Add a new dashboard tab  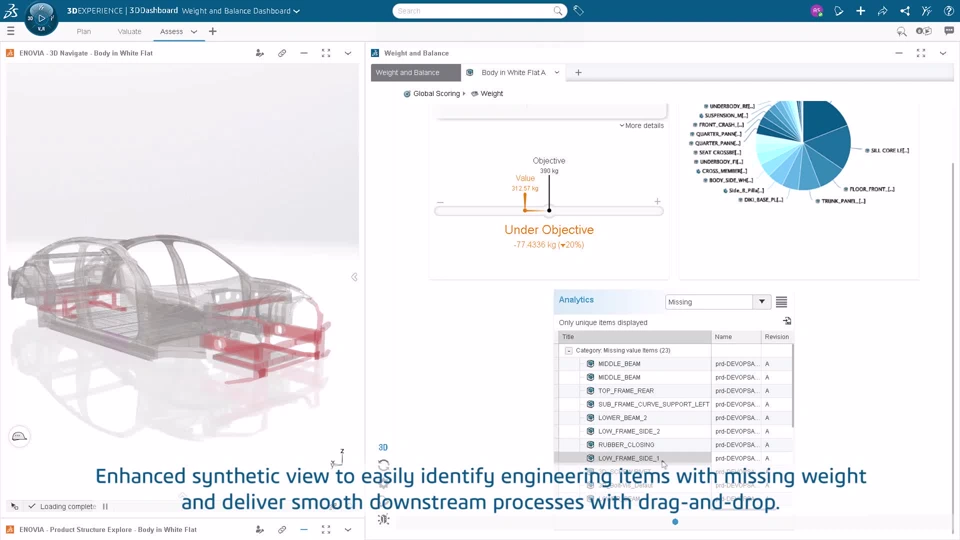click(212, 31)
